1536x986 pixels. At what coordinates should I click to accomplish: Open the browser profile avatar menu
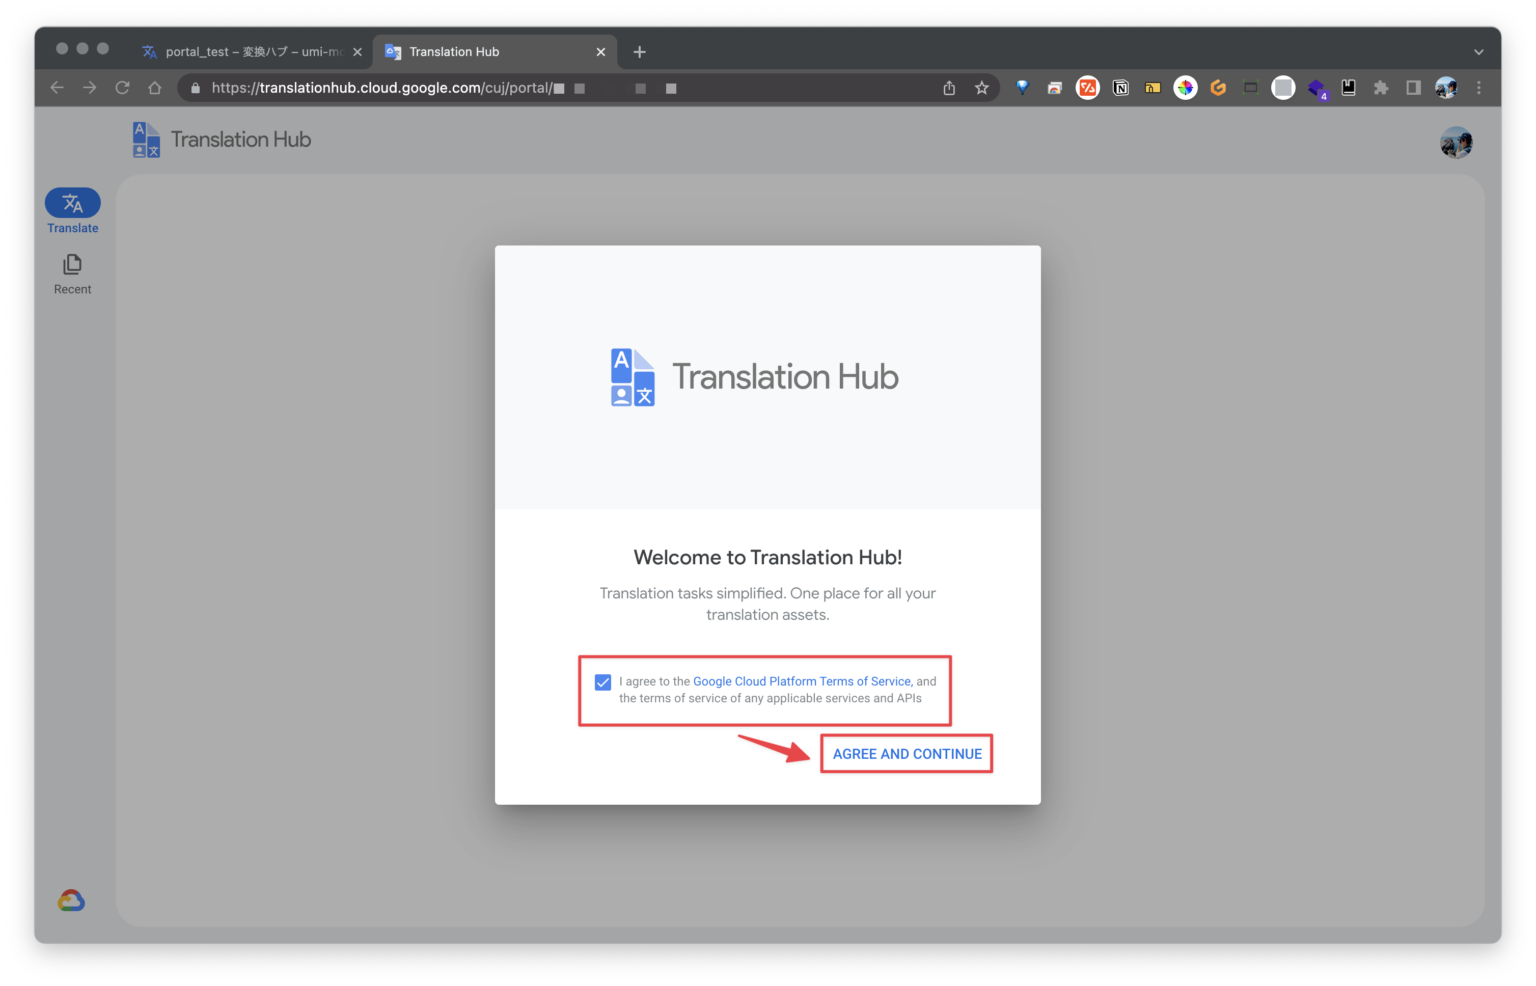tap(1447, 87)
